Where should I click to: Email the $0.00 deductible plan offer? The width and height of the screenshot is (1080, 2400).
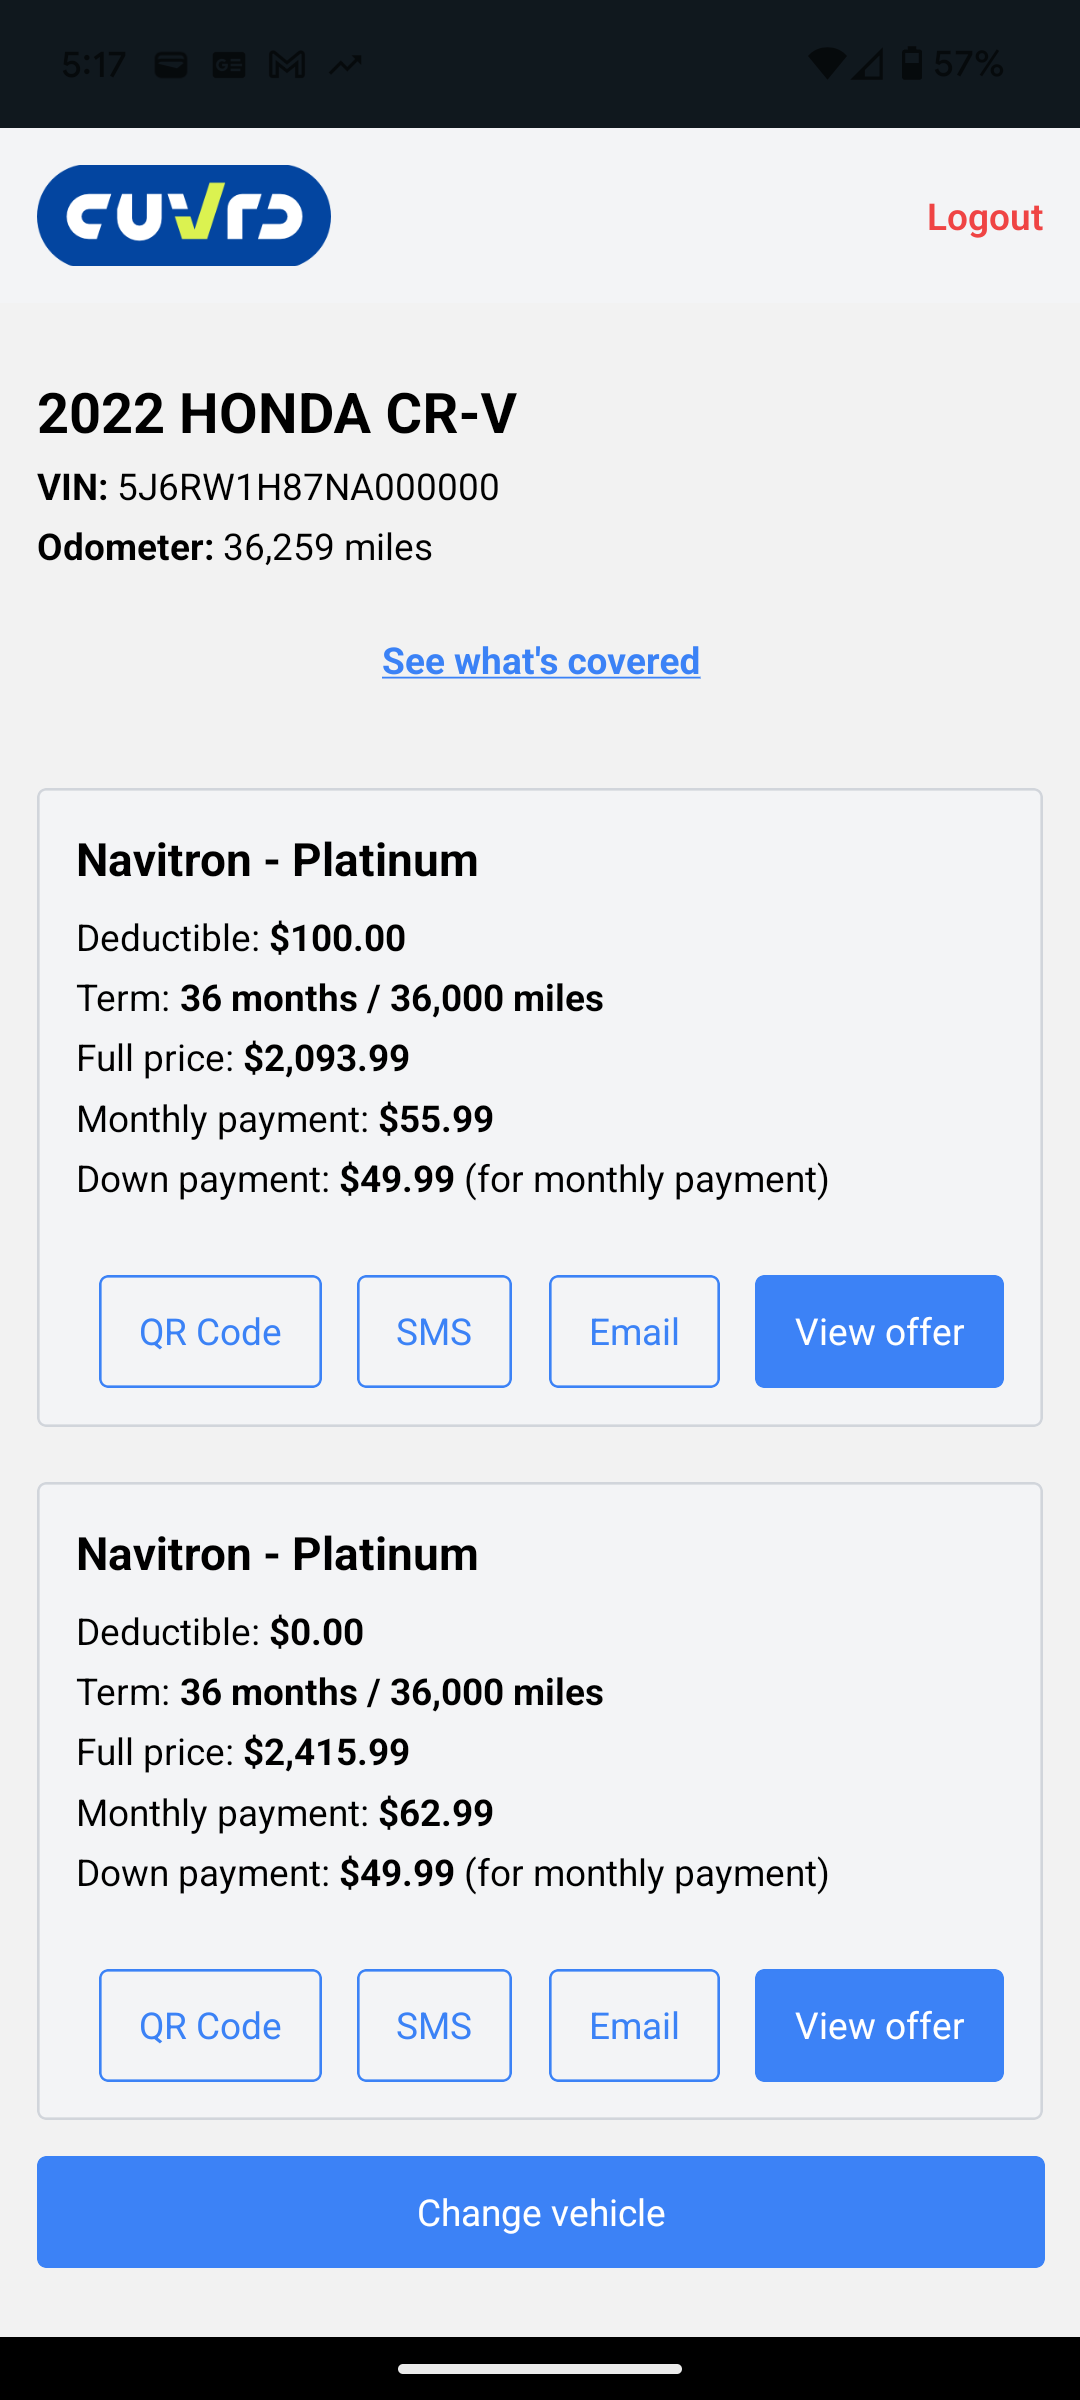(634, 2025)
